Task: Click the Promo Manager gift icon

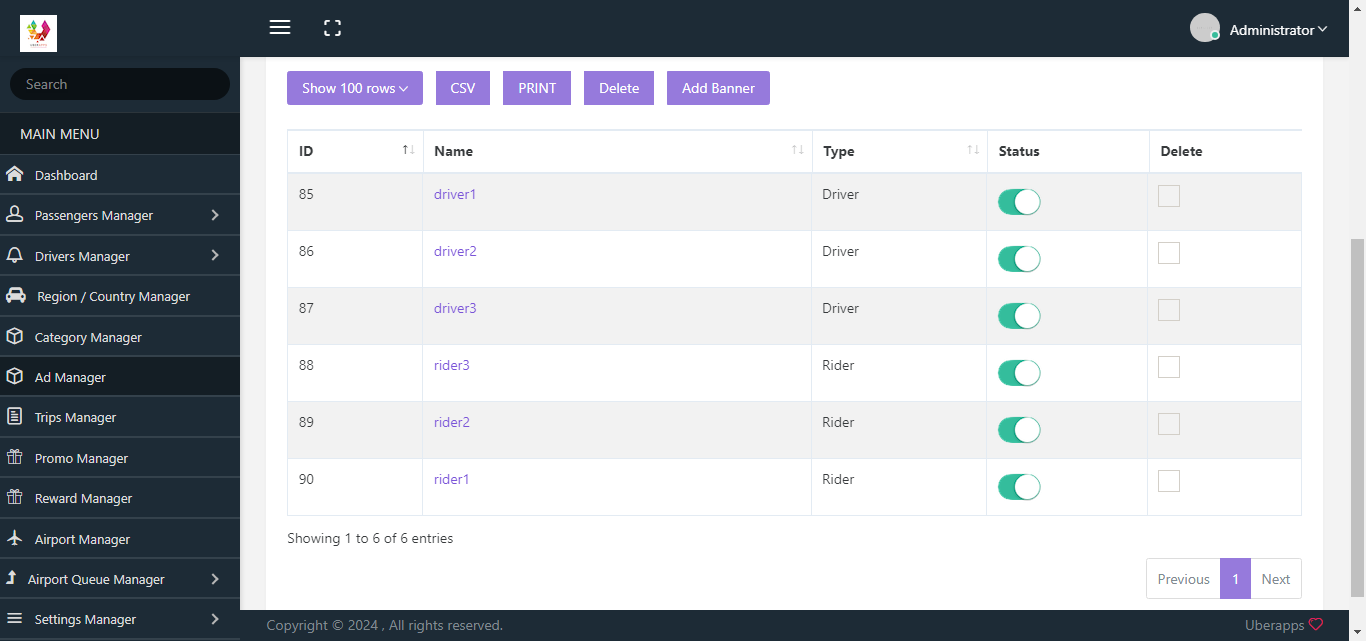Action: (15, 458)
